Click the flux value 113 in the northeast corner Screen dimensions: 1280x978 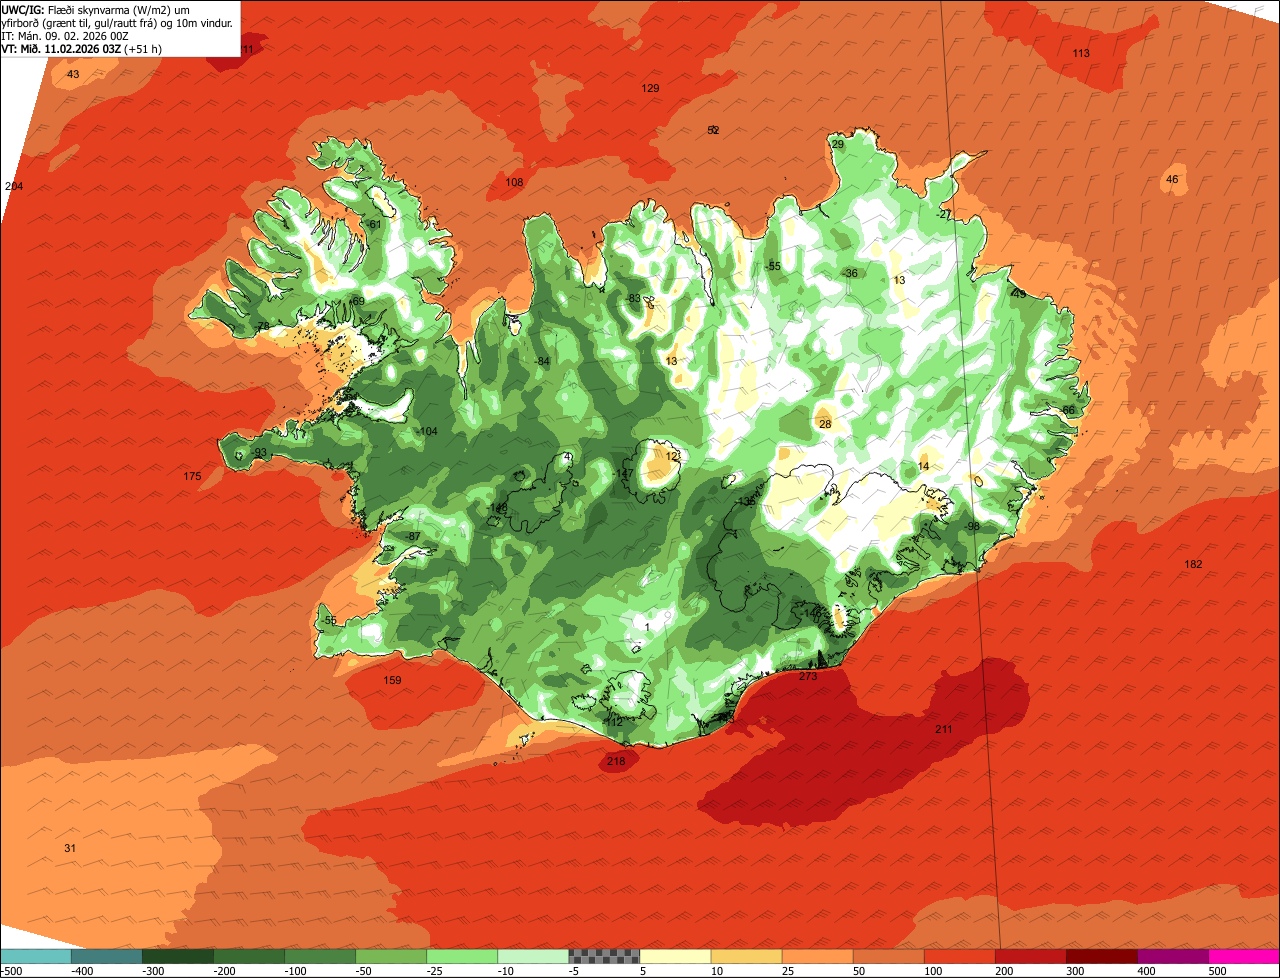1081,52
